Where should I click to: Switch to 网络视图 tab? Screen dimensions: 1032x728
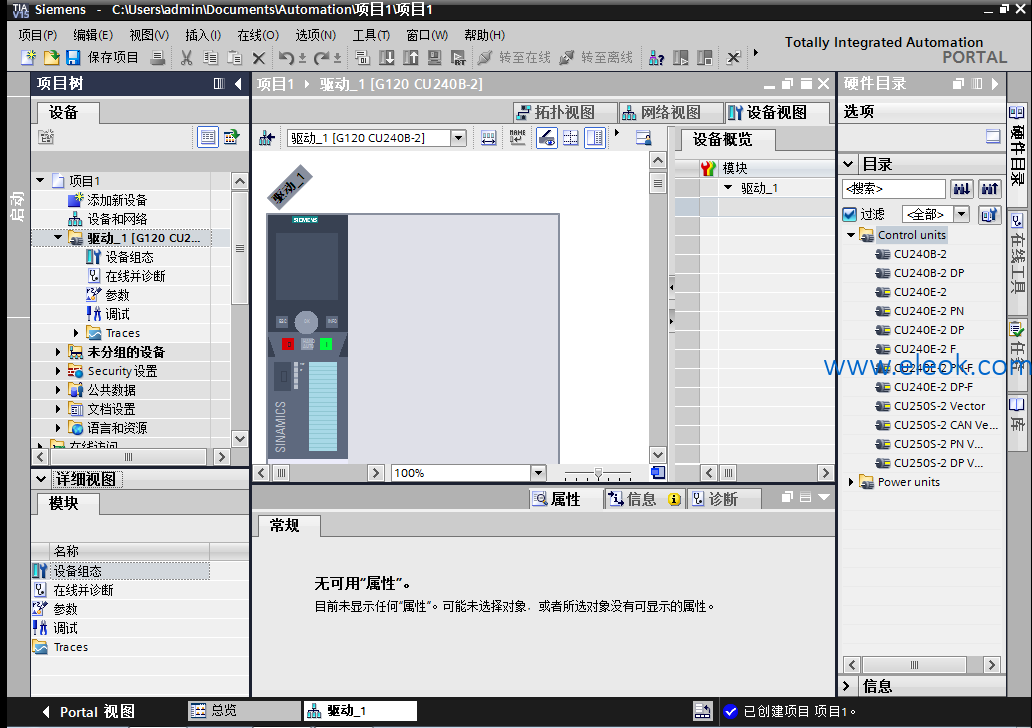tap(670, 113)
